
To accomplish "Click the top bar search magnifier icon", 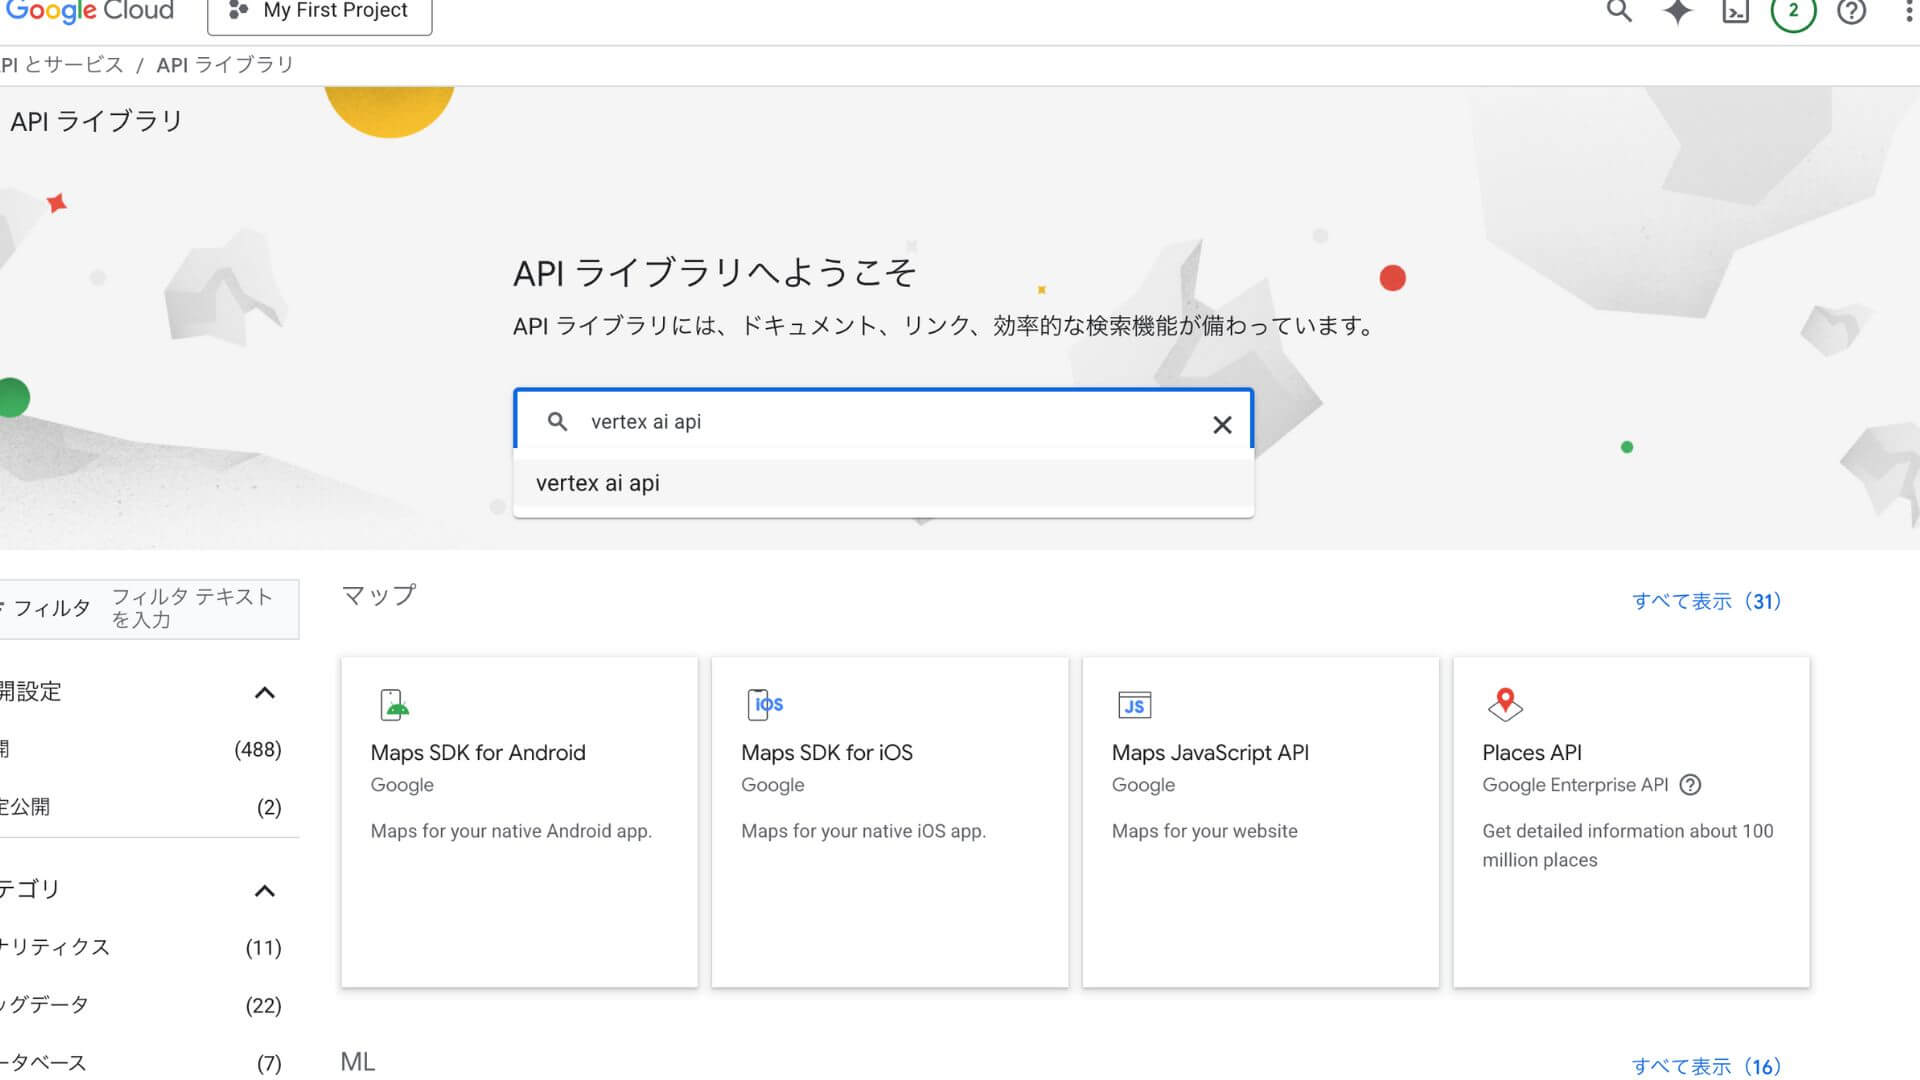I will (1619, 12).
